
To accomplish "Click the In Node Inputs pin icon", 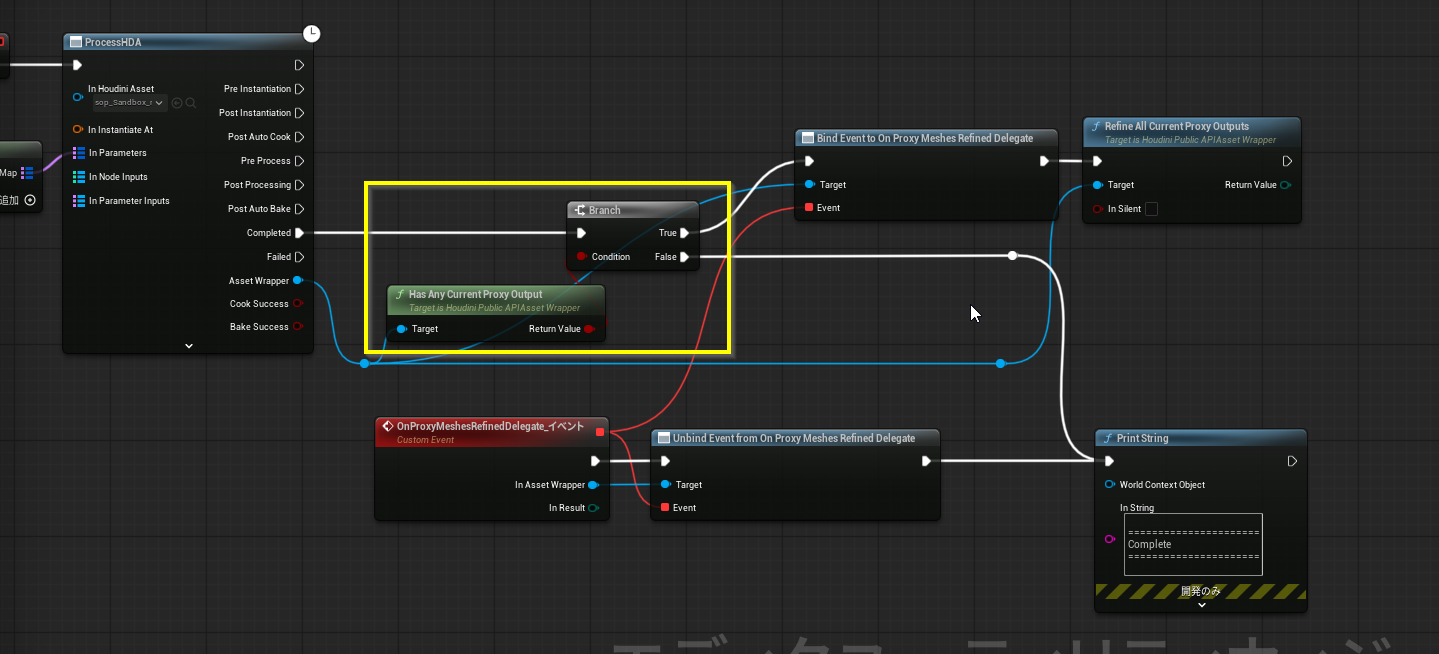I will click(x=79, y=177).
